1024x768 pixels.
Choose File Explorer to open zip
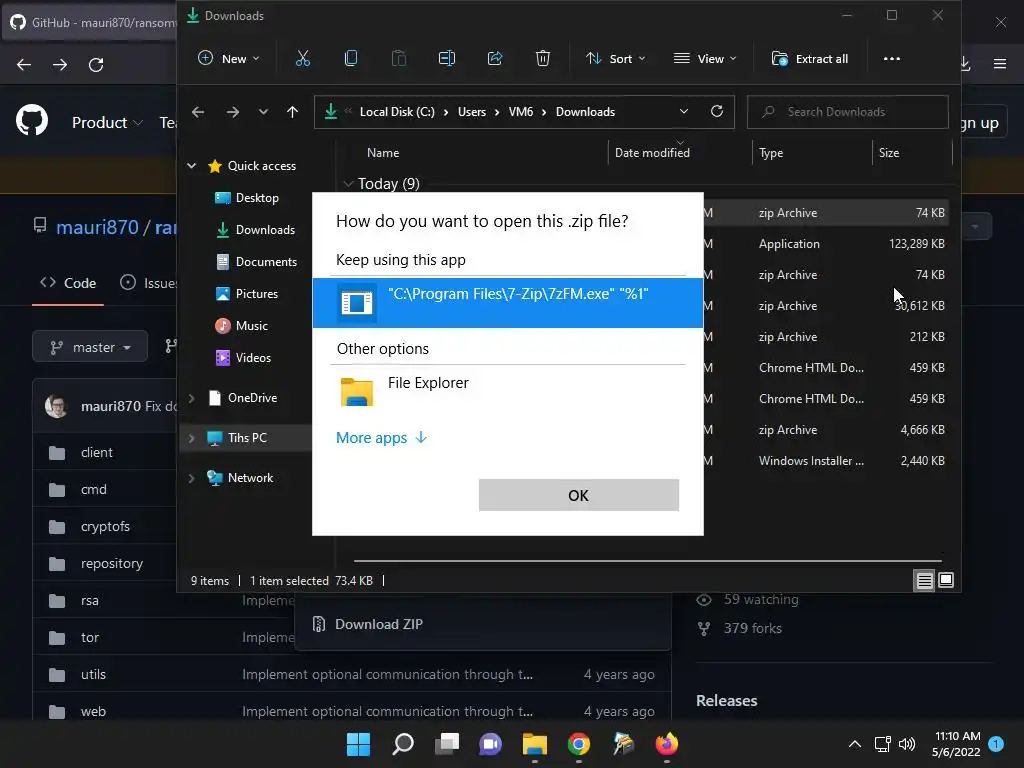tap(507, 391)
